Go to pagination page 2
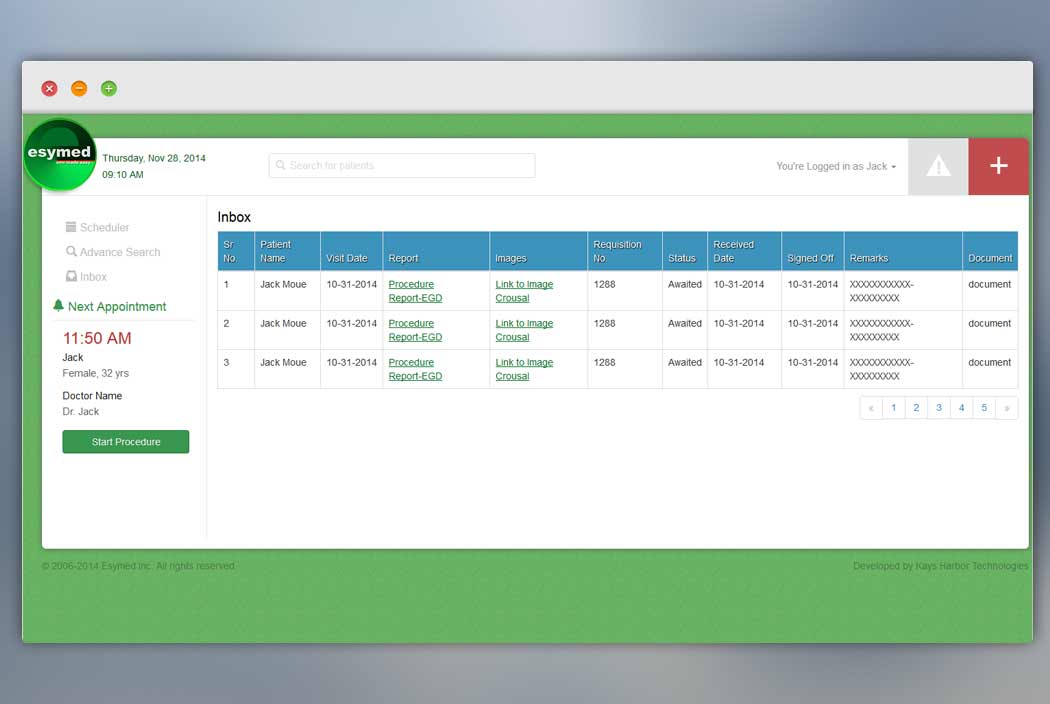This screenshot has height=704, width=1050. pos(916,408)
